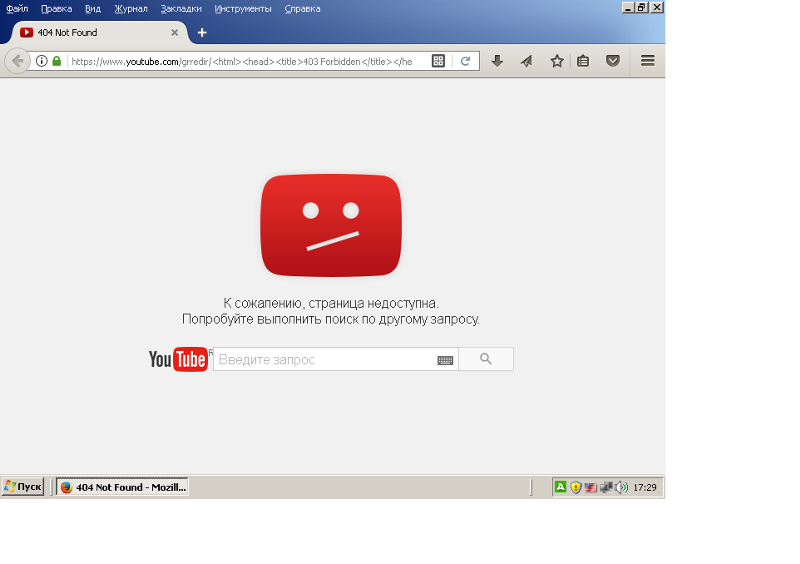Click the QR grid icon in address bar
This screenshot has height=564, width=800.
click(x=438, y=61)
